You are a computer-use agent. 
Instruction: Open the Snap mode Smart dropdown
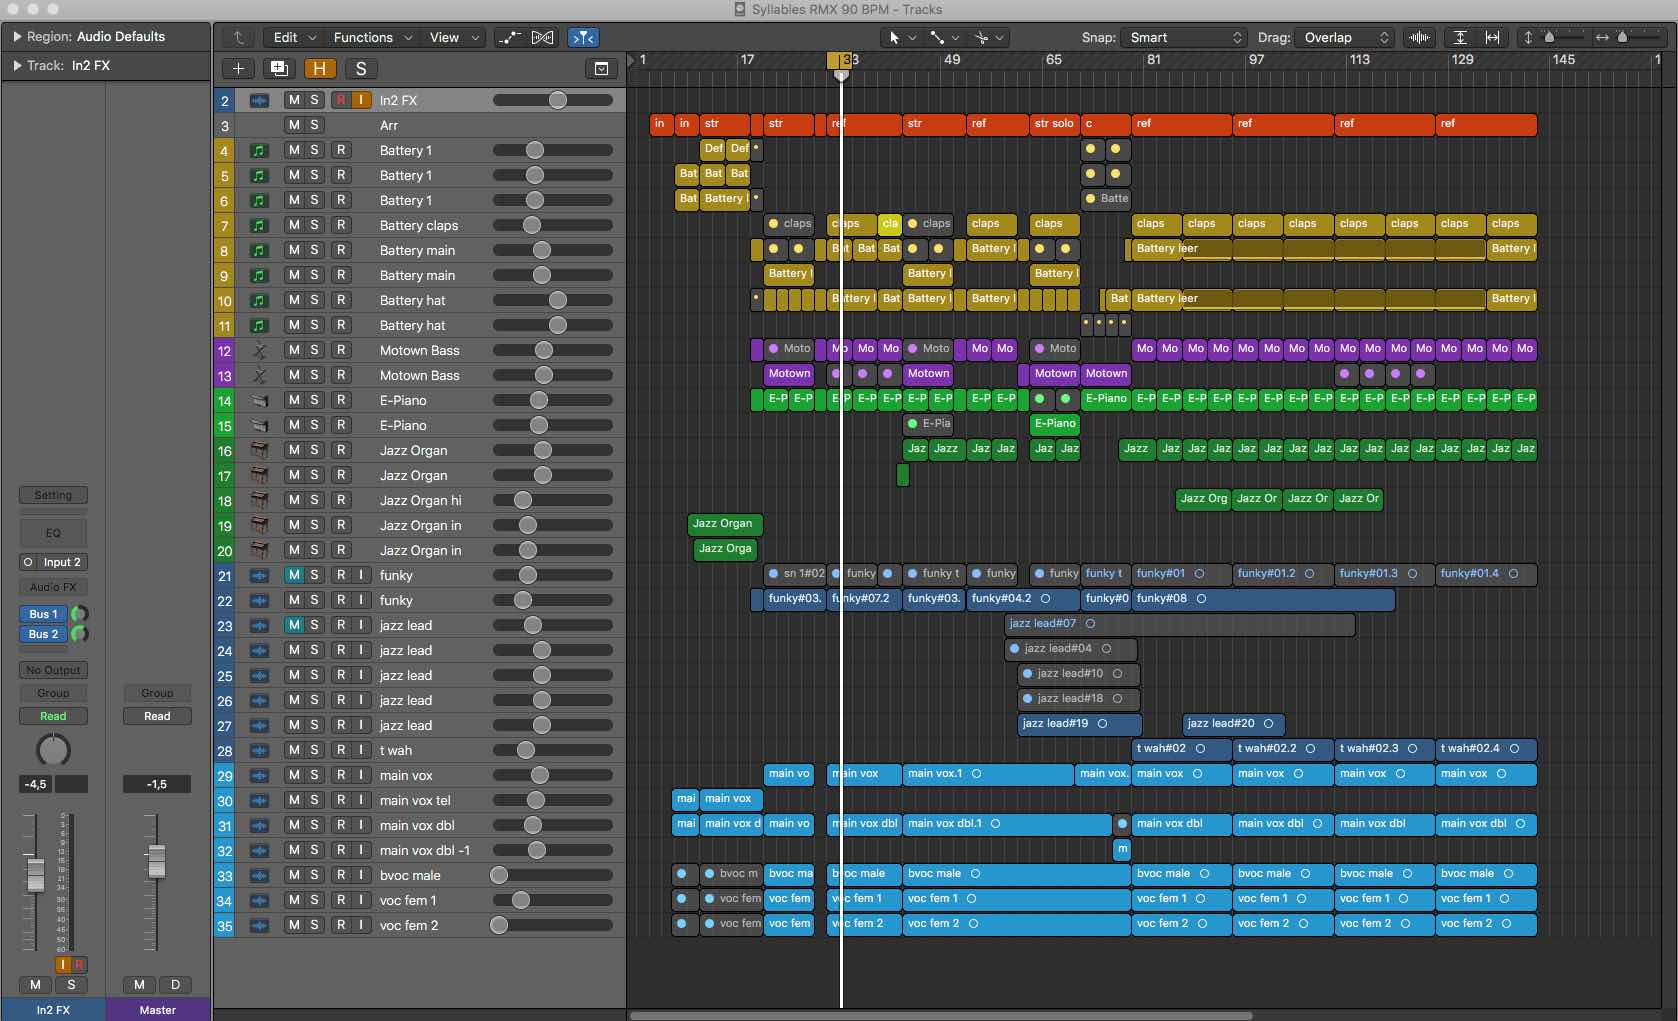1184,37
